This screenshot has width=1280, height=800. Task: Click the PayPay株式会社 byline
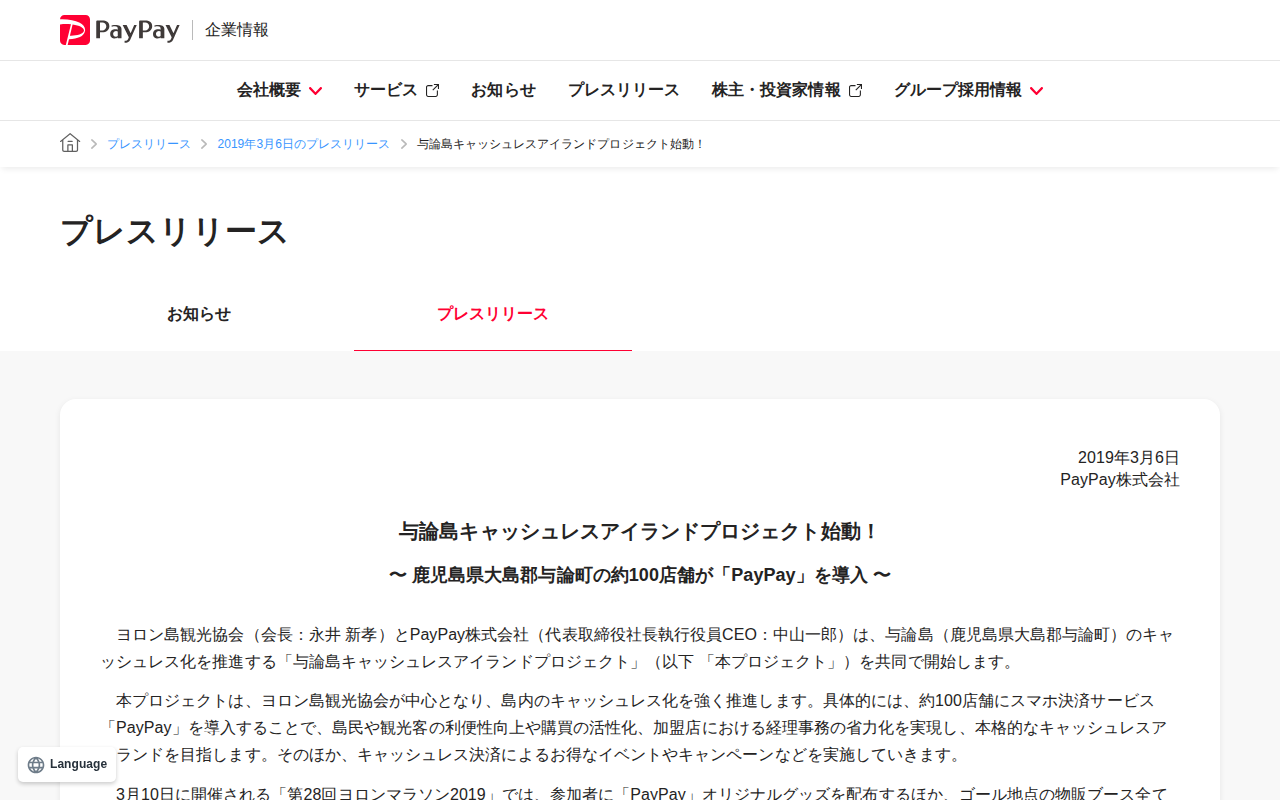tap(1120, 480)
